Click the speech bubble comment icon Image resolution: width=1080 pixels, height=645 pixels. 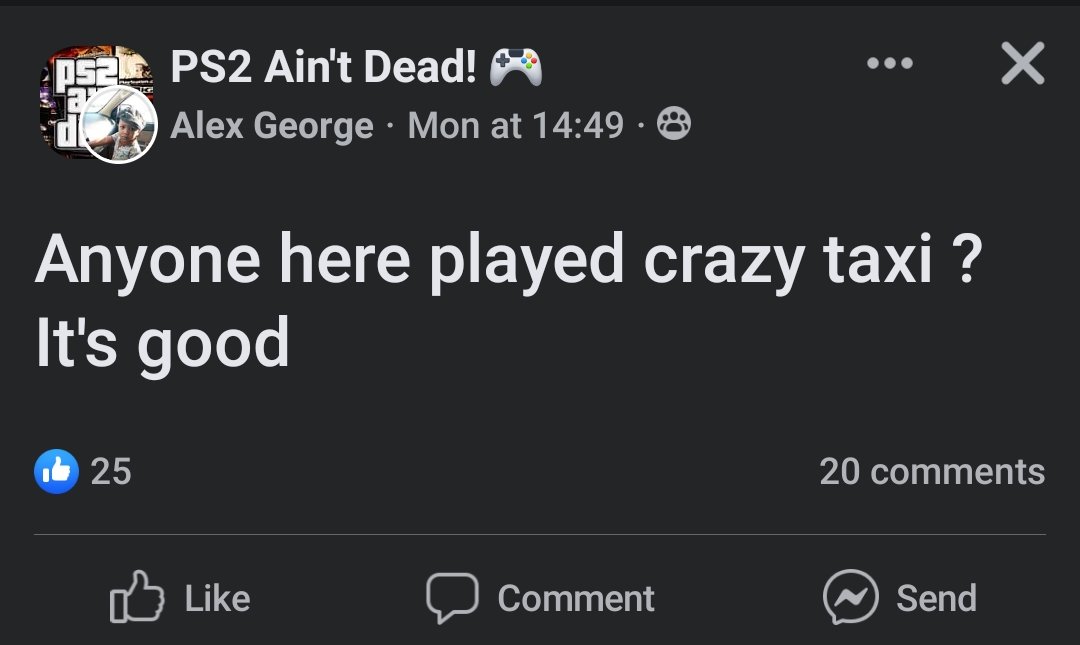click(453, 598)
